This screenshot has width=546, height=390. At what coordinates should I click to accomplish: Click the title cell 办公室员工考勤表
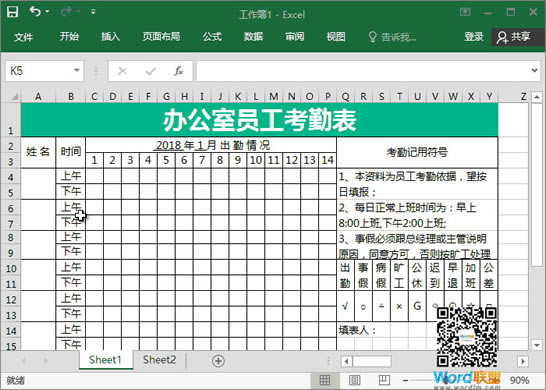(x=259, y=119)
